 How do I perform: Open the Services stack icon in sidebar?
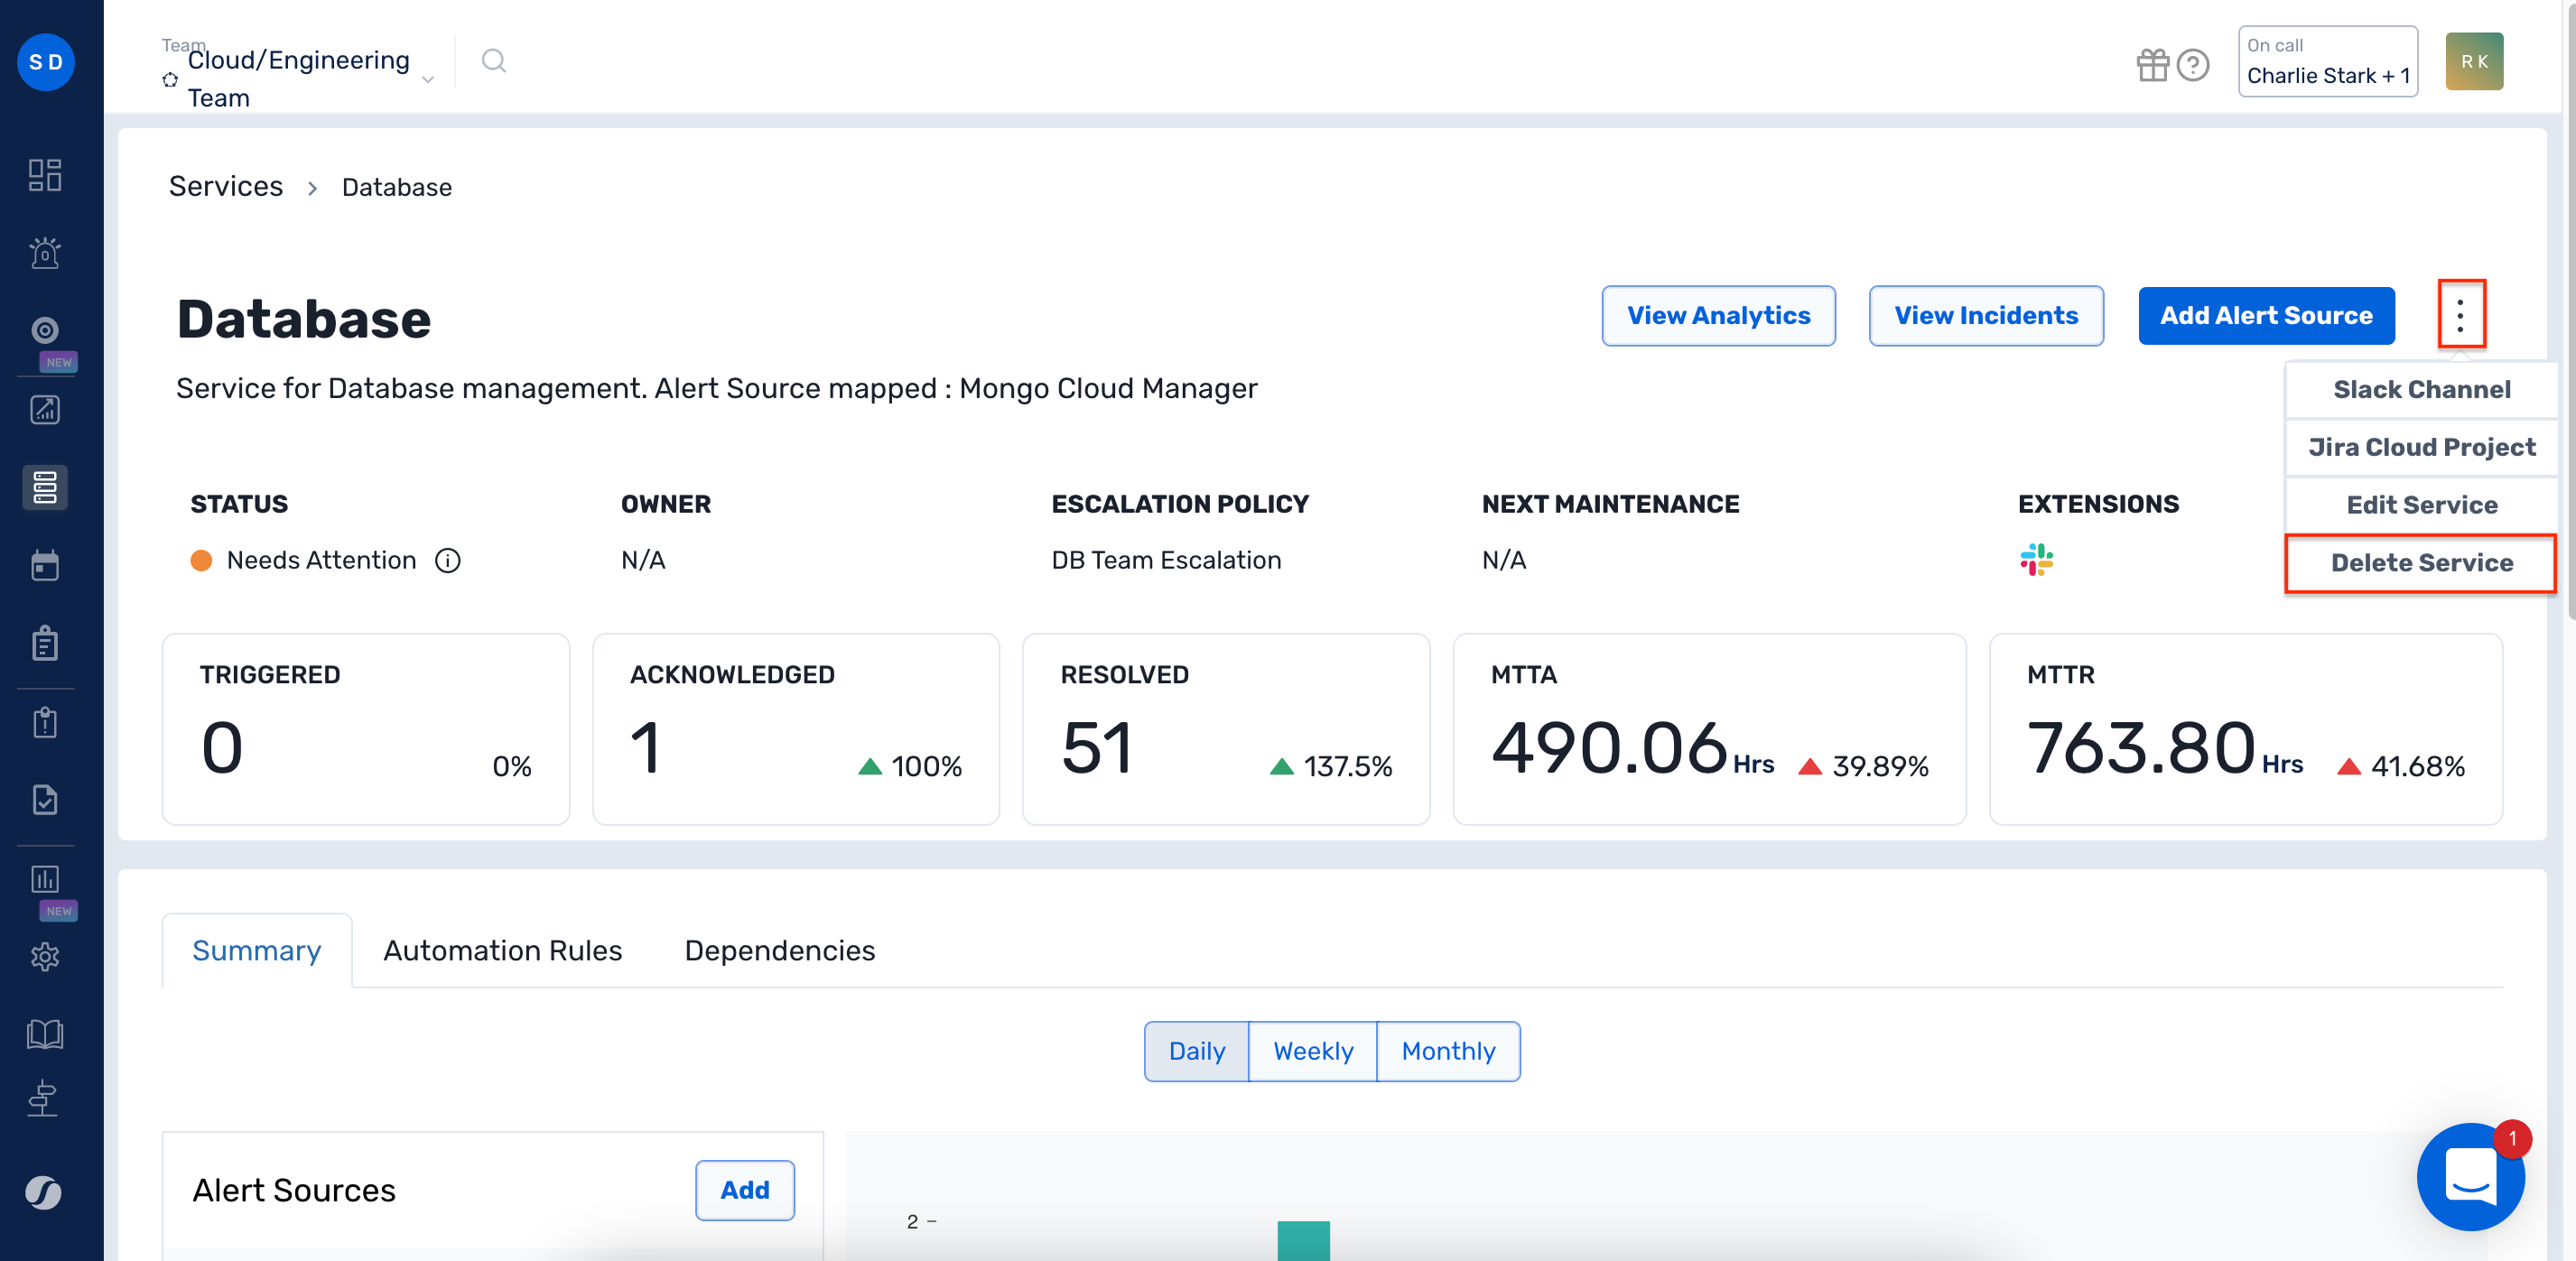click(45, 487)
